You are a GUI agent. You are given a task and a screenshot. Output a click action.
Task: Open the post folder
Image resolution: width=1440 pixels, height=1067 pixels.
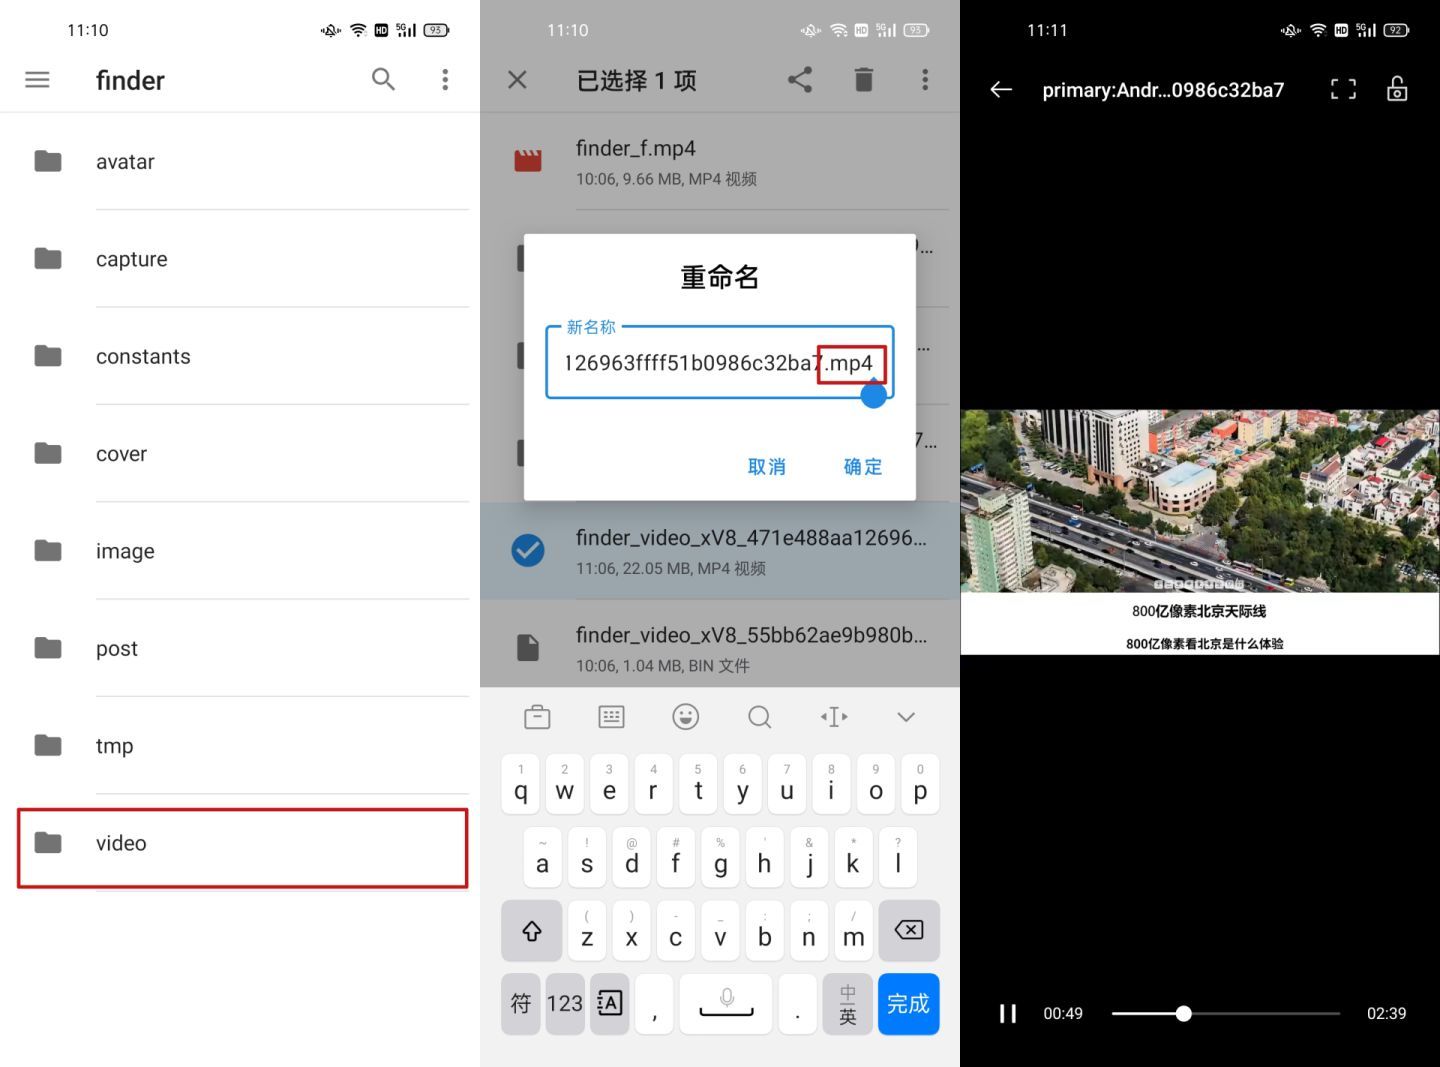(240, 648)
